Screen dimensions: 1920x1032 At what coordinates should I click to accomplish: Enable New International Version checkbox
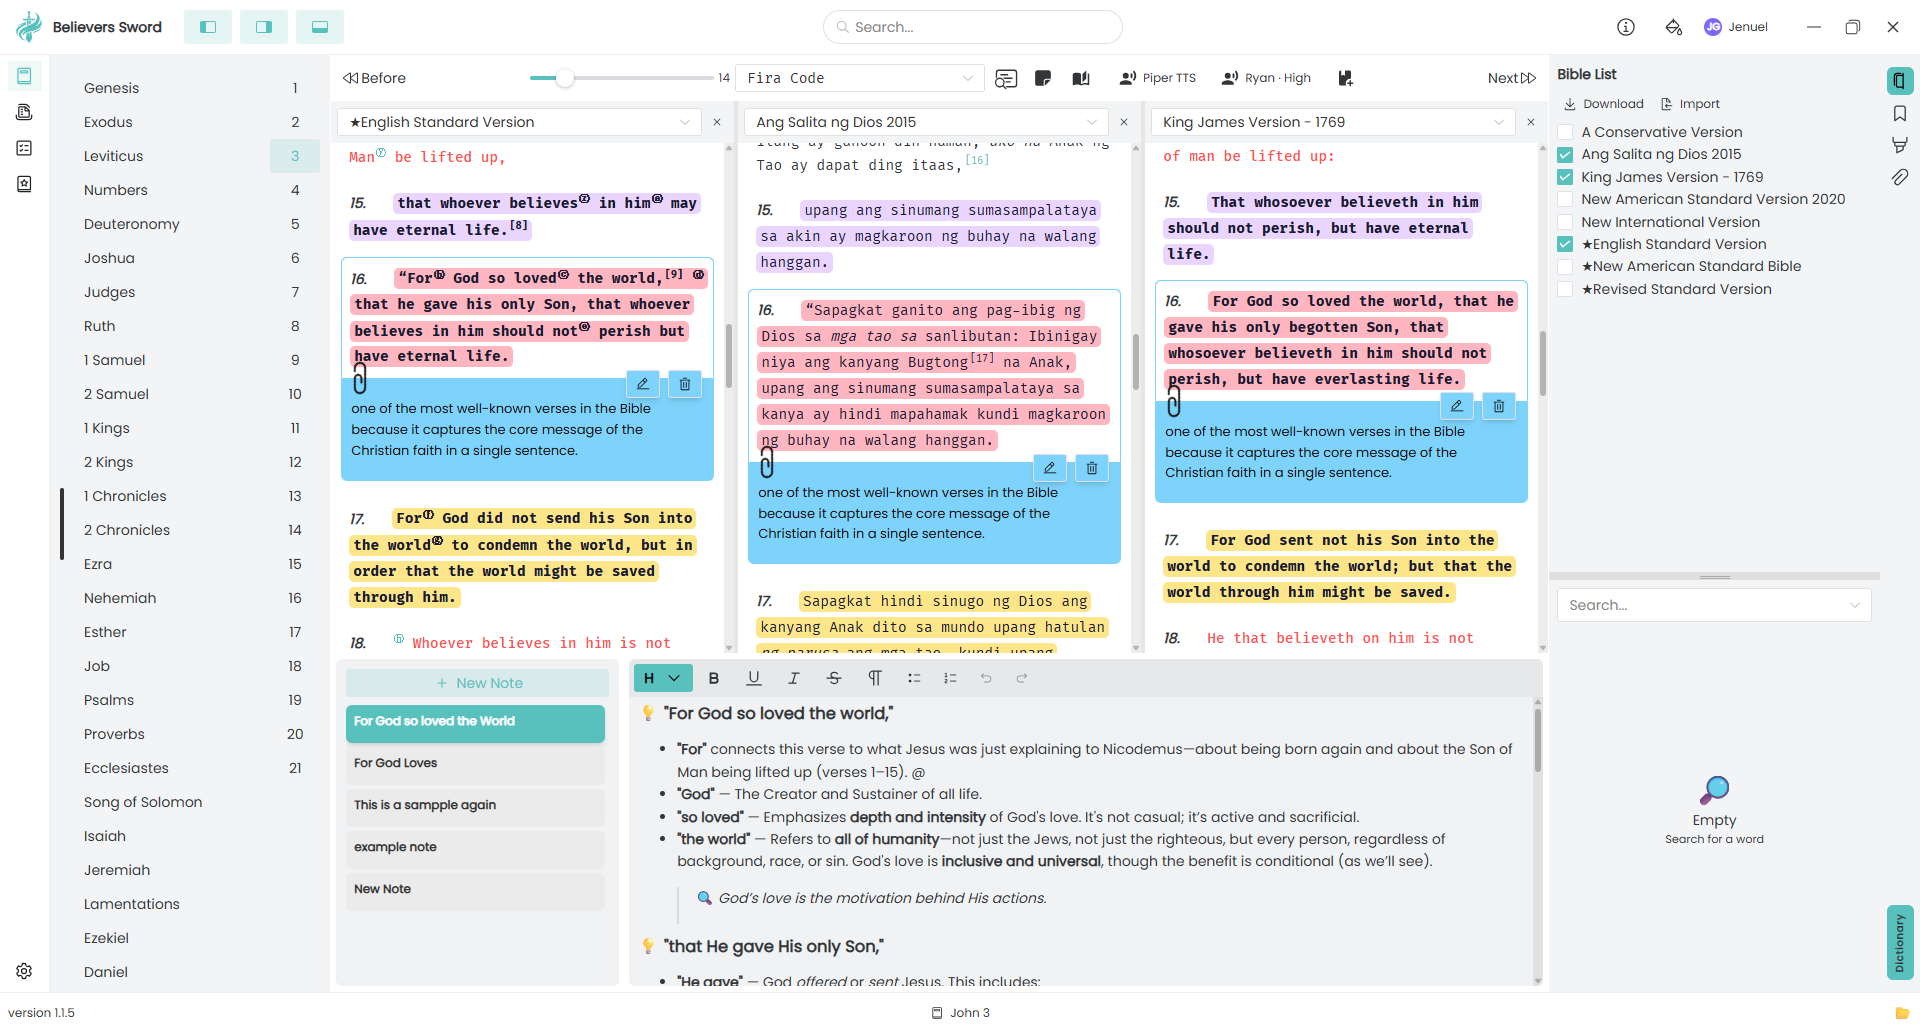pyautogui.click(x=1565, y=222)
